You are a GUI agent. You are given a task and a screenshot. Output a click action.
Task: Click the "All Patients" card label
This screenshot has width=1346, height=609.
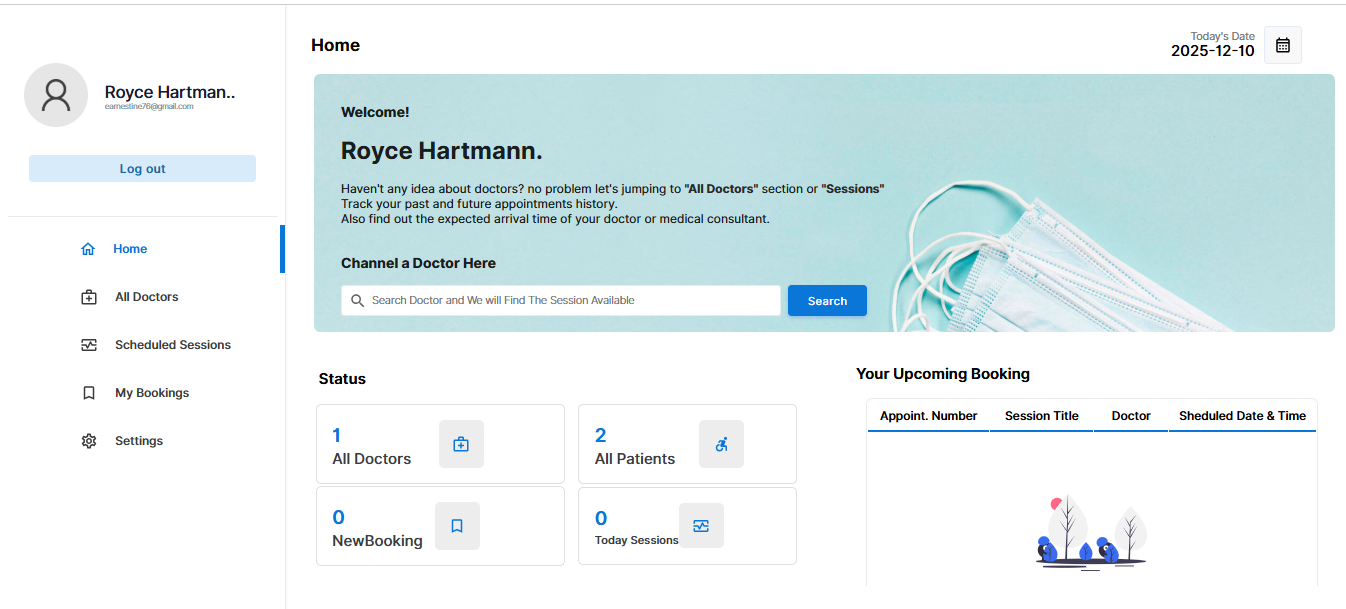[635, 459]
